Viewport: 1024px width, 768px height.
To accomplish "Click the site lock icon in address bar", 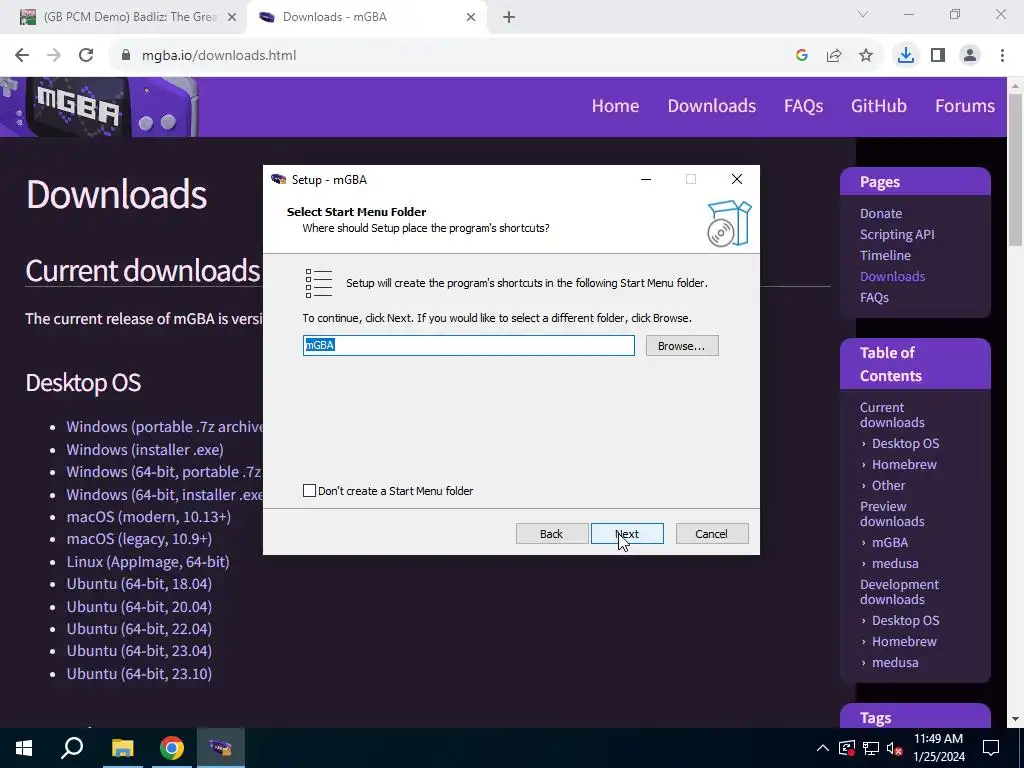I will point(126,56).
